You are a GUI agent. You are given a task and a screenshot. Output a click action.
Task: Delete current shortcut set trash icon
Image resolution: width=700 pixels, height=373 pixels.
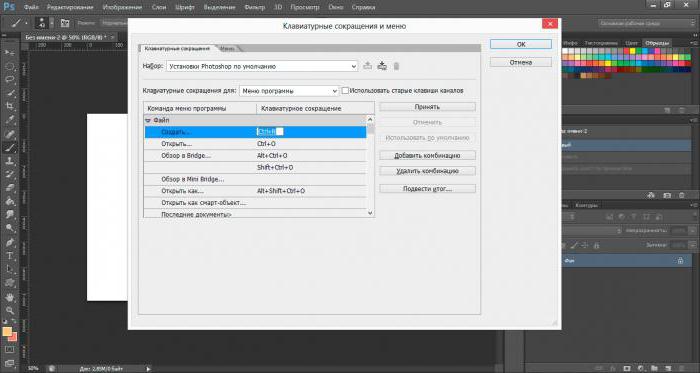(x=396, y=66)
